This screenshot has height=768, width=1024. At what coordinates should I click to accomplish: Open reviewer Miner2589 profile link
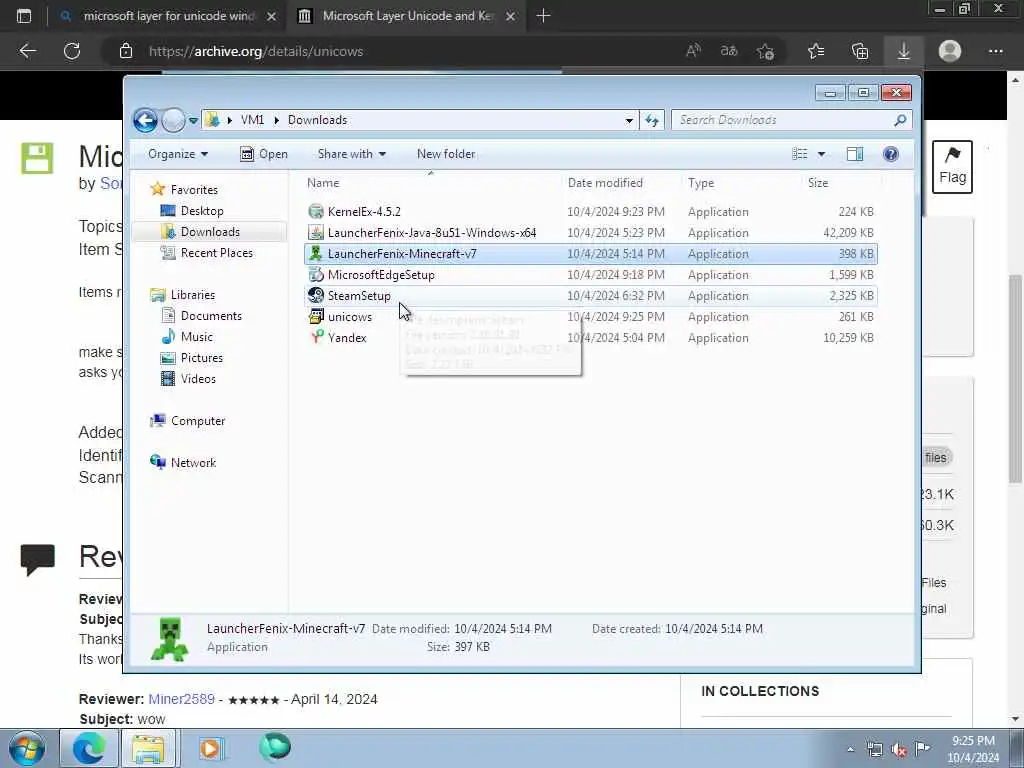click(x=182, y=699)
